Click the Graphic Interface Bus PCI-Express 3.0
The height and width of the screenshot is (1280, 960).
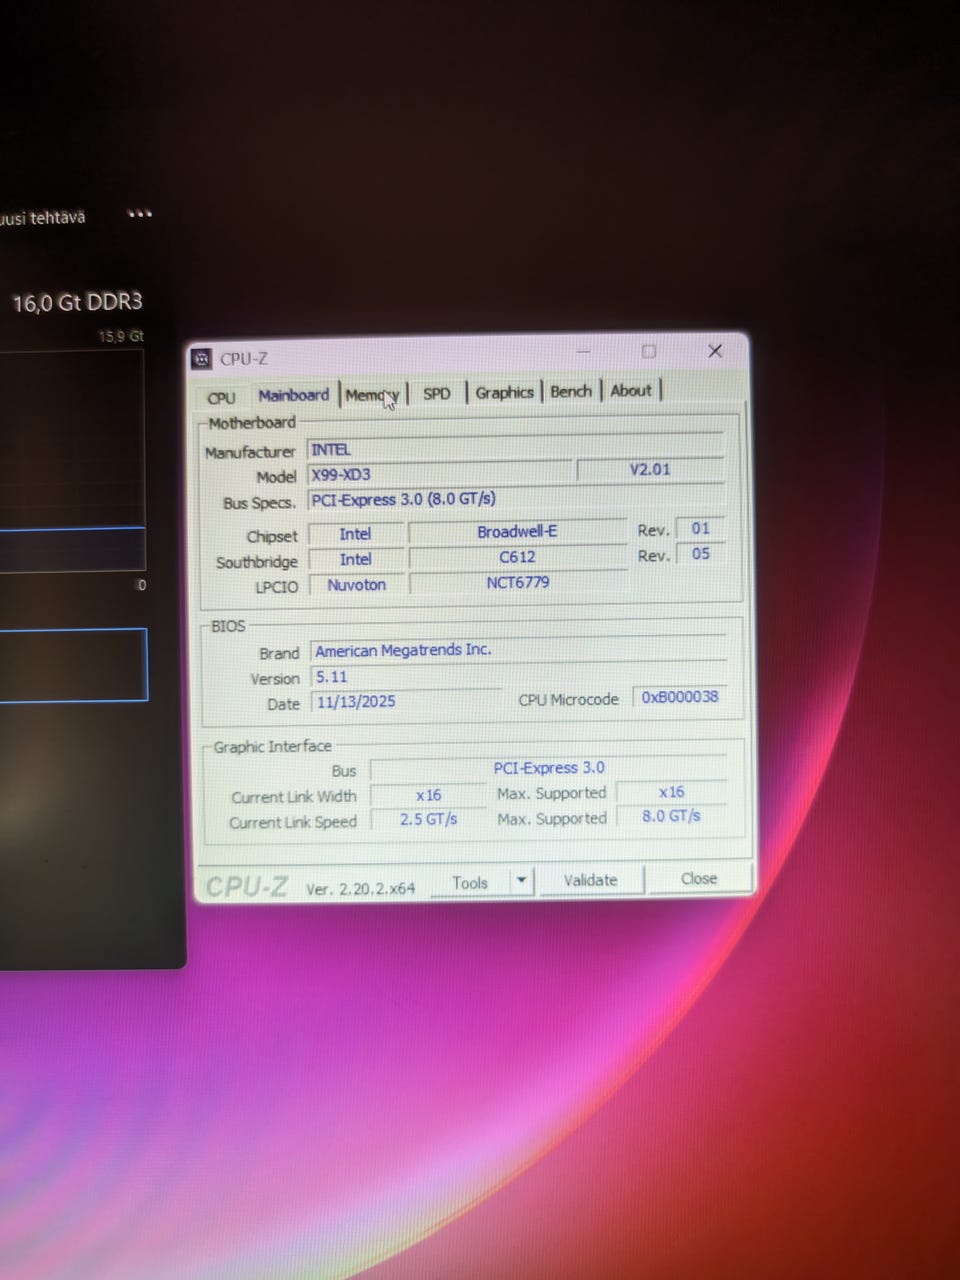pos(548,768)
